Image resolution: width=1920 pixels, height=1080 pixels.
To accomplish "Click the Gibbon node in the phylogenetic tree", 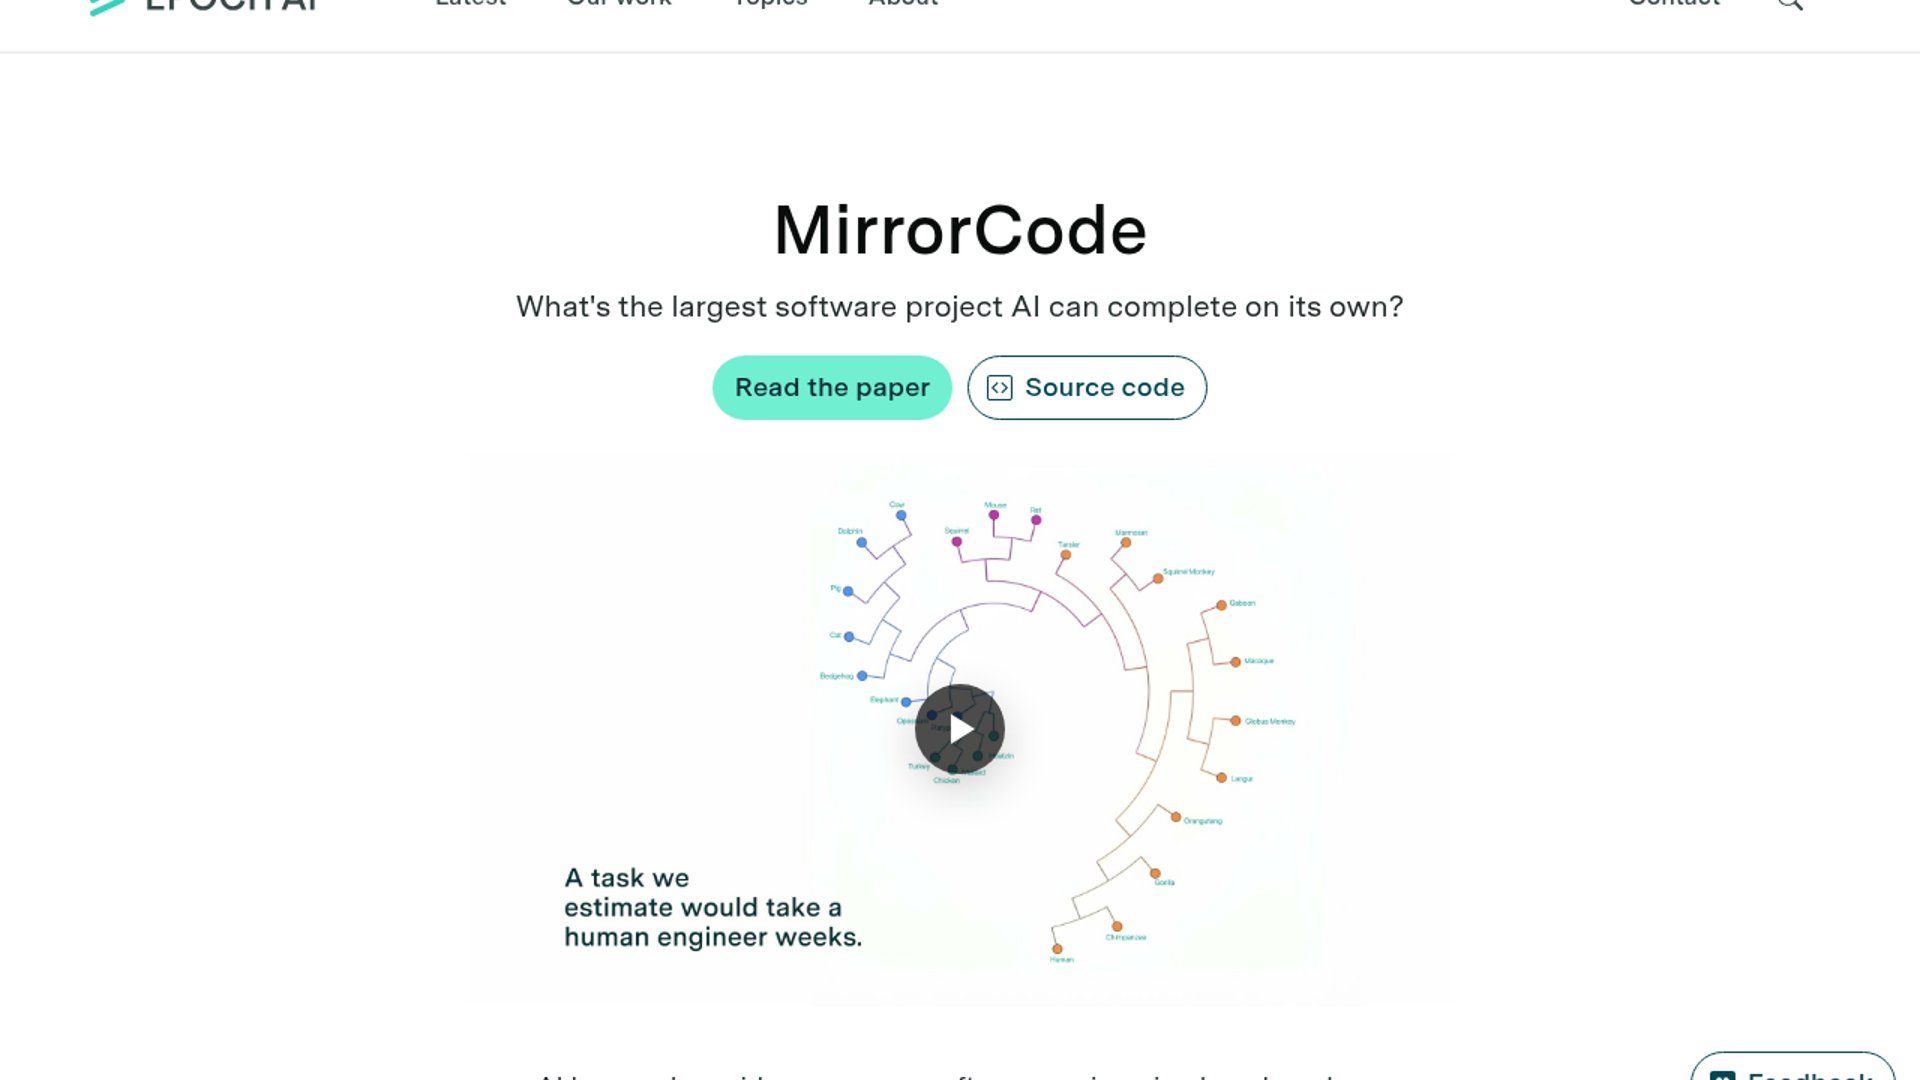I will coord(1221,605).
